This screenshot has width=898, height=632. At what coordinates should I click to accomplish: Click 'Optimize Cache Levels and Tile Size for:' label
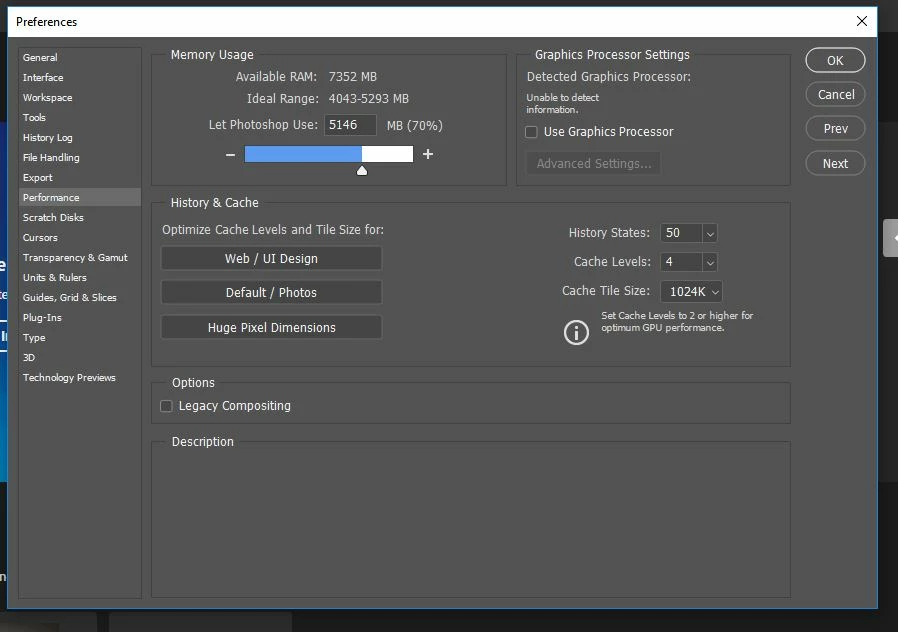[273, 230]
